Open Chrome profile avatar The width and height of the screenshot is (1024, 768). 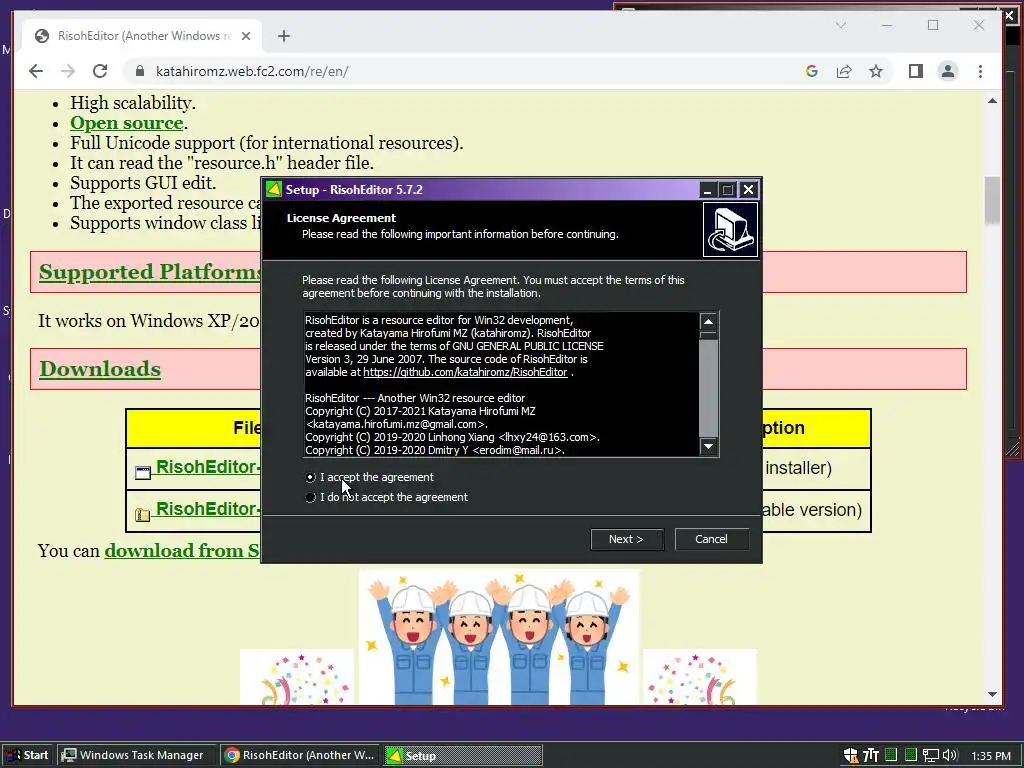pyautogui.click(x=948, y=71)
